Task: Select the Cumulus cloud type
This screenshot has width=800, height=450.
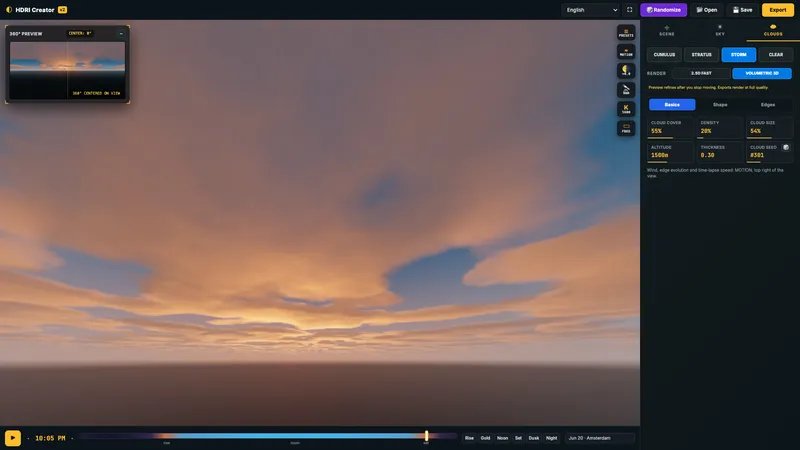Action: click(664, 55)
